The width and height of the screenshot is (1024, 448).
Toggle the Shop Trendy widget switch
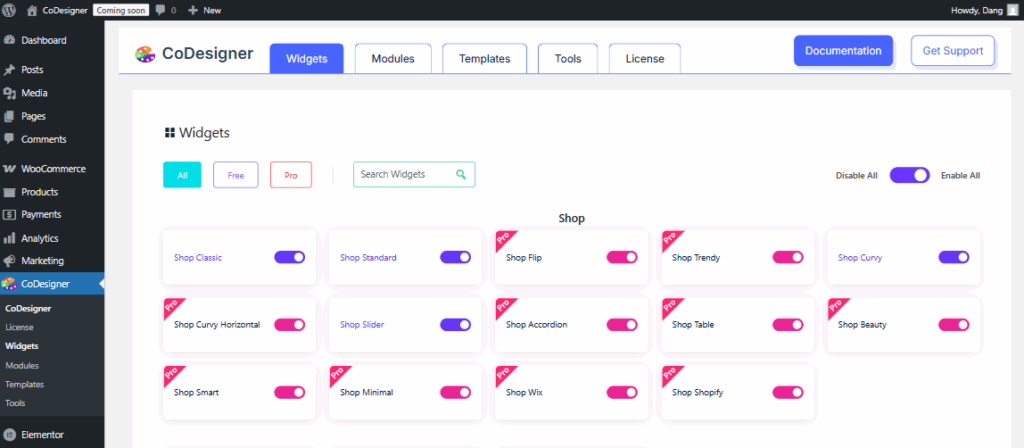pyautogui.click(x=788, y=257)
